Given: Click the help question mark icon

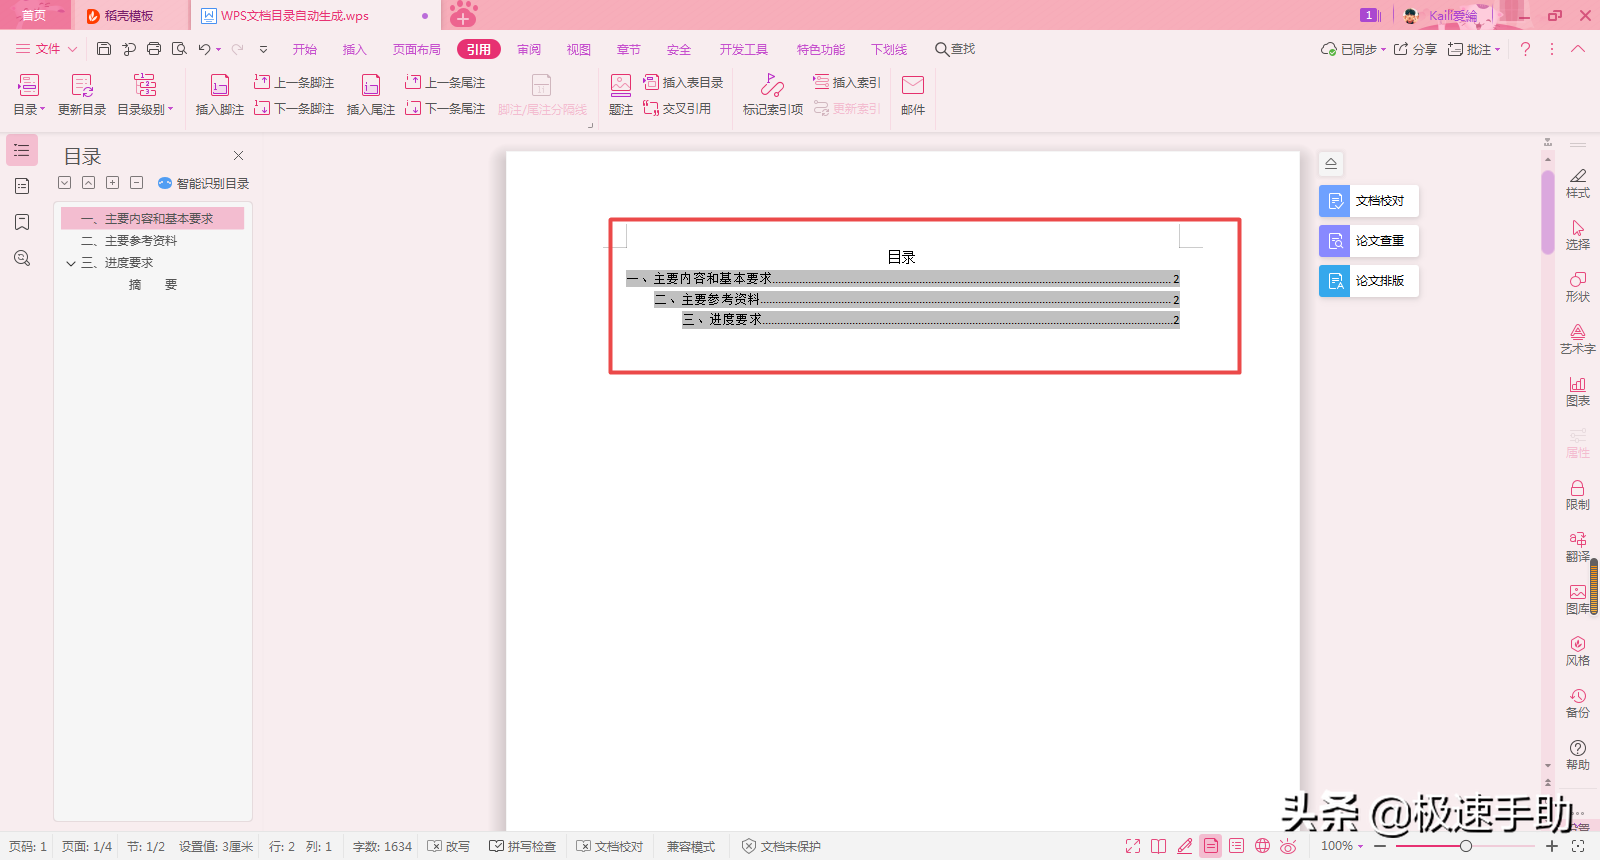Looking at the screenshot, I should [x=1525, y=49].
